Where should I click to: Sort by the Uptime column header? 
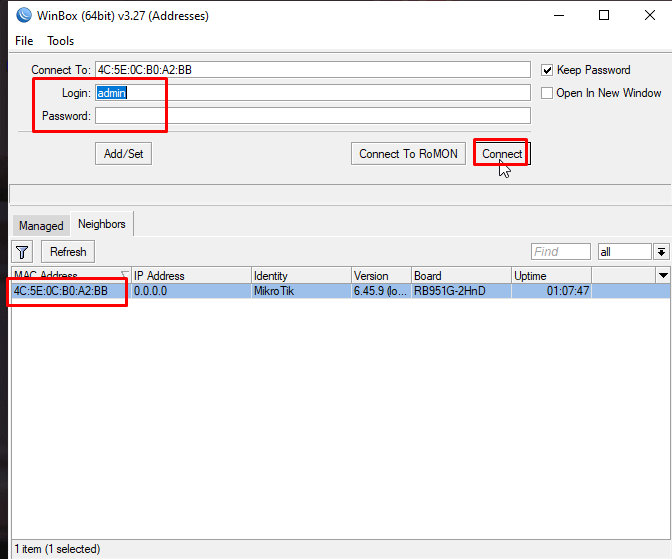[550, 275]
